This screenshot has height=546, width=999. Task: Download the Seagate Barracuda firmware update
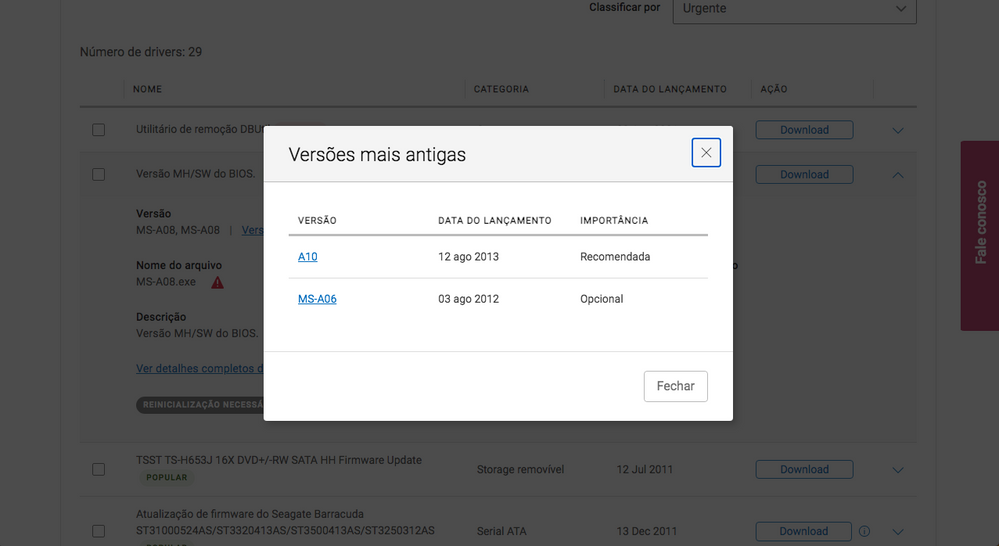pyautogui.click(x=804, y=531)
